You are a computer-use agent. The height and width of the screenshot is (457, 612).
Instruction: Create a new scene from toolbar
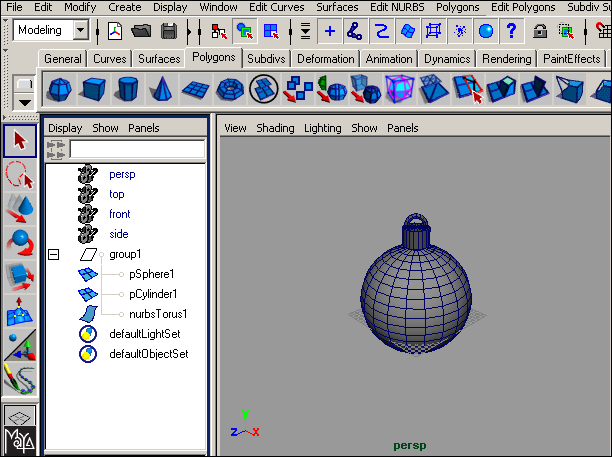coord(115,31)
